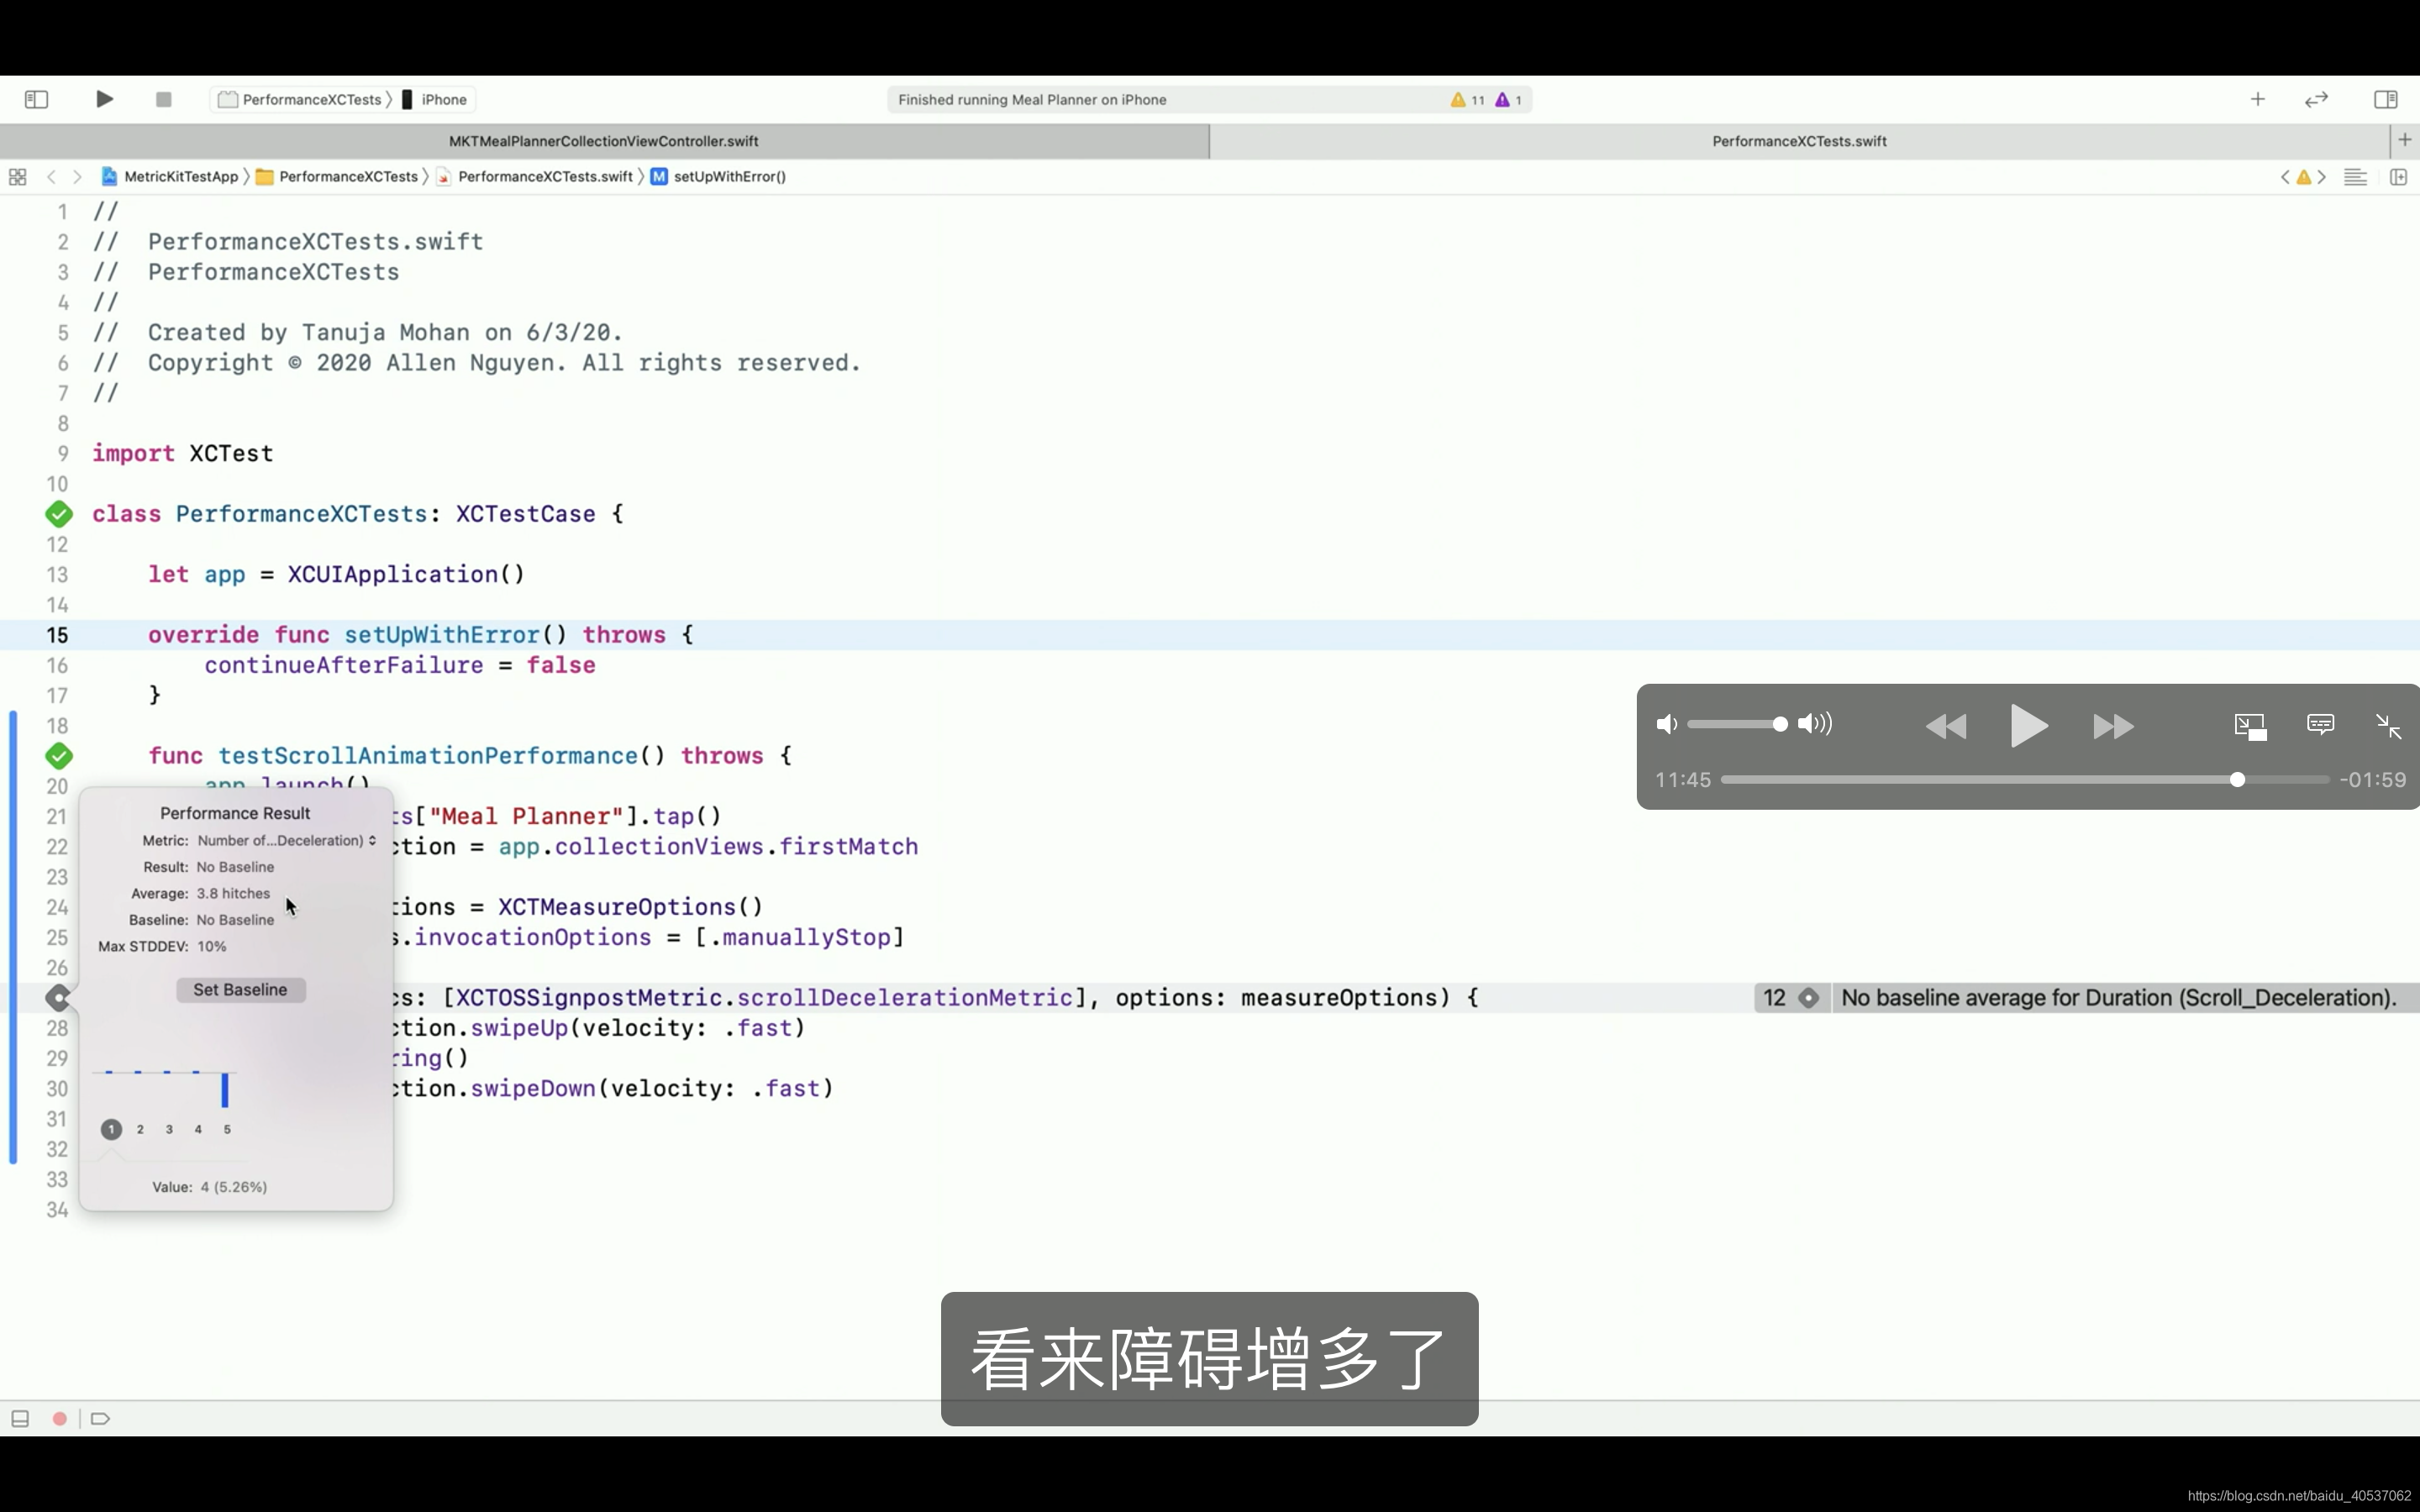
Task: Select iteration 1 in the results chart
Action: coord(111,1129)
